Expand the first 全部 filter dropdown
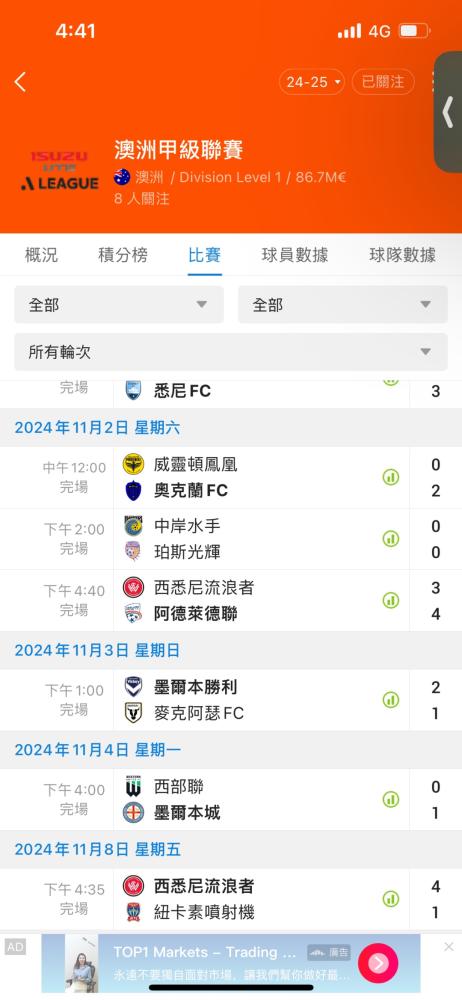This screenshot has width=462, height=1000. (119, 304)
